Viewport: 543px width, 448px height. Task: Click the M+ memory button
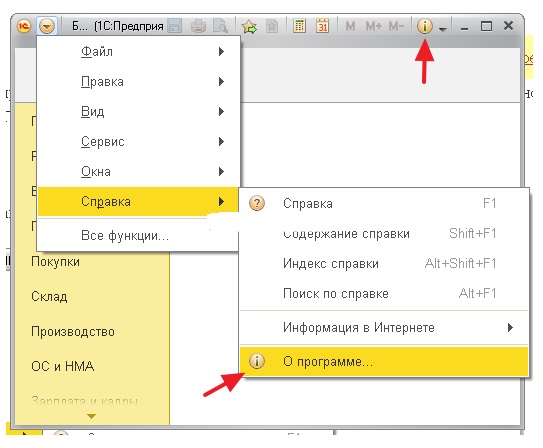pos(373,26)
